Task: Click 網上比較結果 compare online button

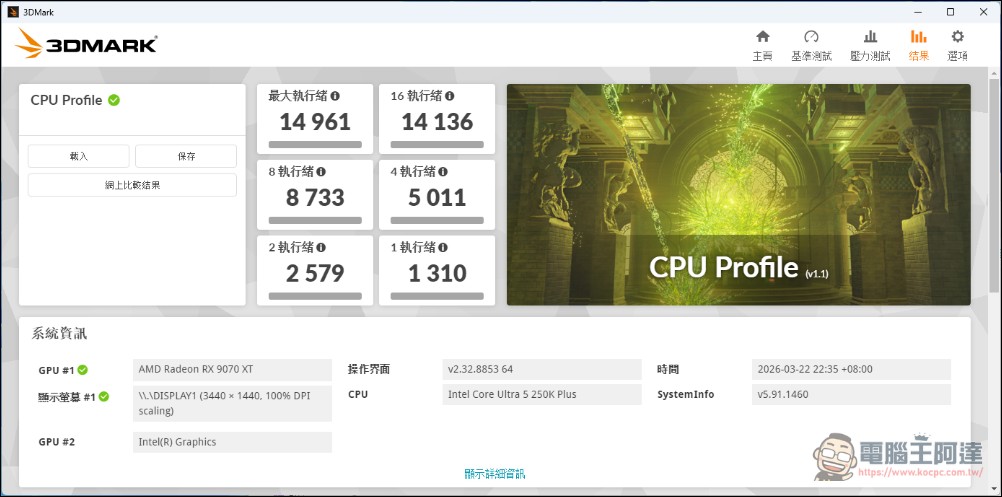Action: click(x=132, y=185)
